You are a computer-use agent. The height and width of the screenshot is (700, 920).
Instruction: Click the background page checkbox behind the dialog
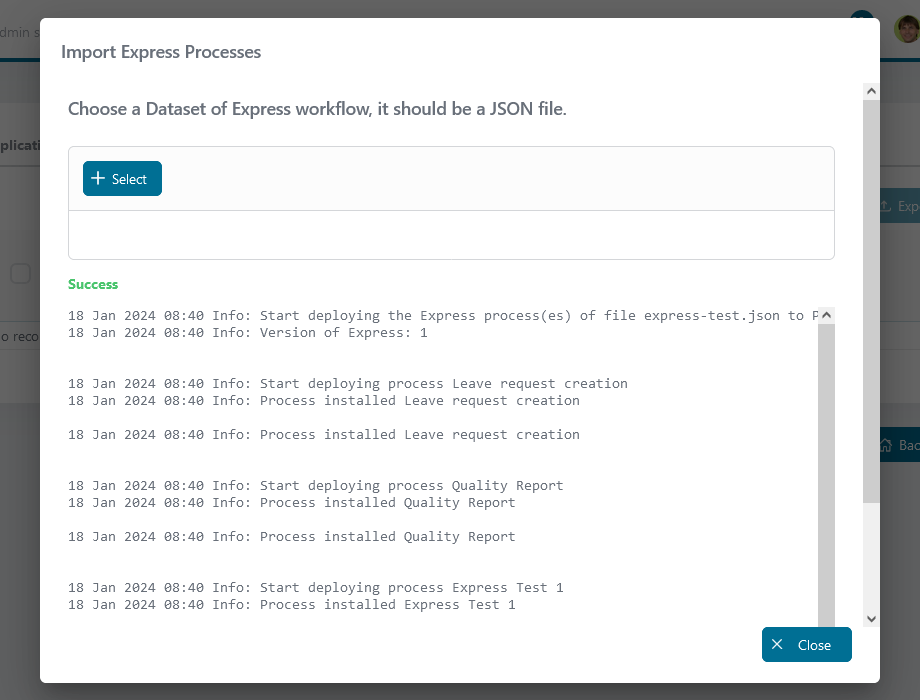21,273
